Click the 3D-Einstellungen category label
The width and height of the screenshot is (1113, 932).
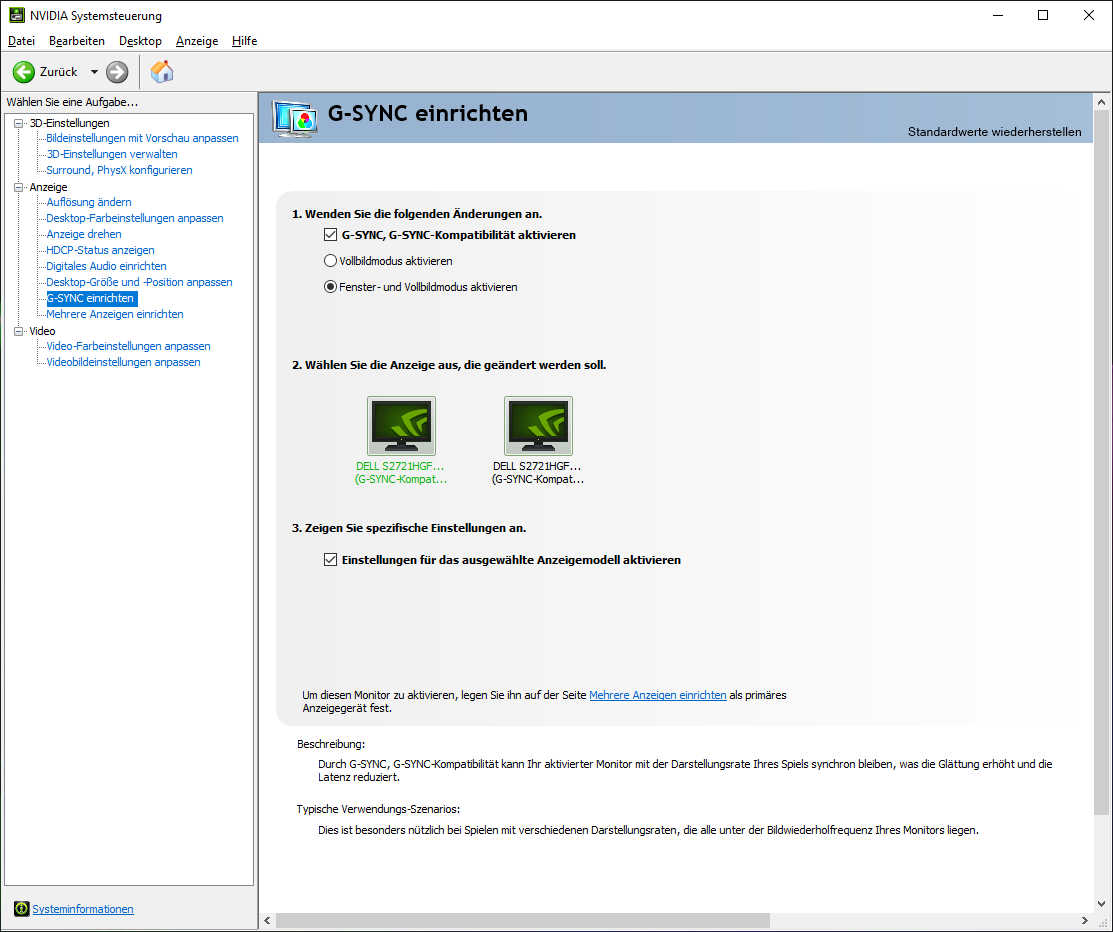70,123
